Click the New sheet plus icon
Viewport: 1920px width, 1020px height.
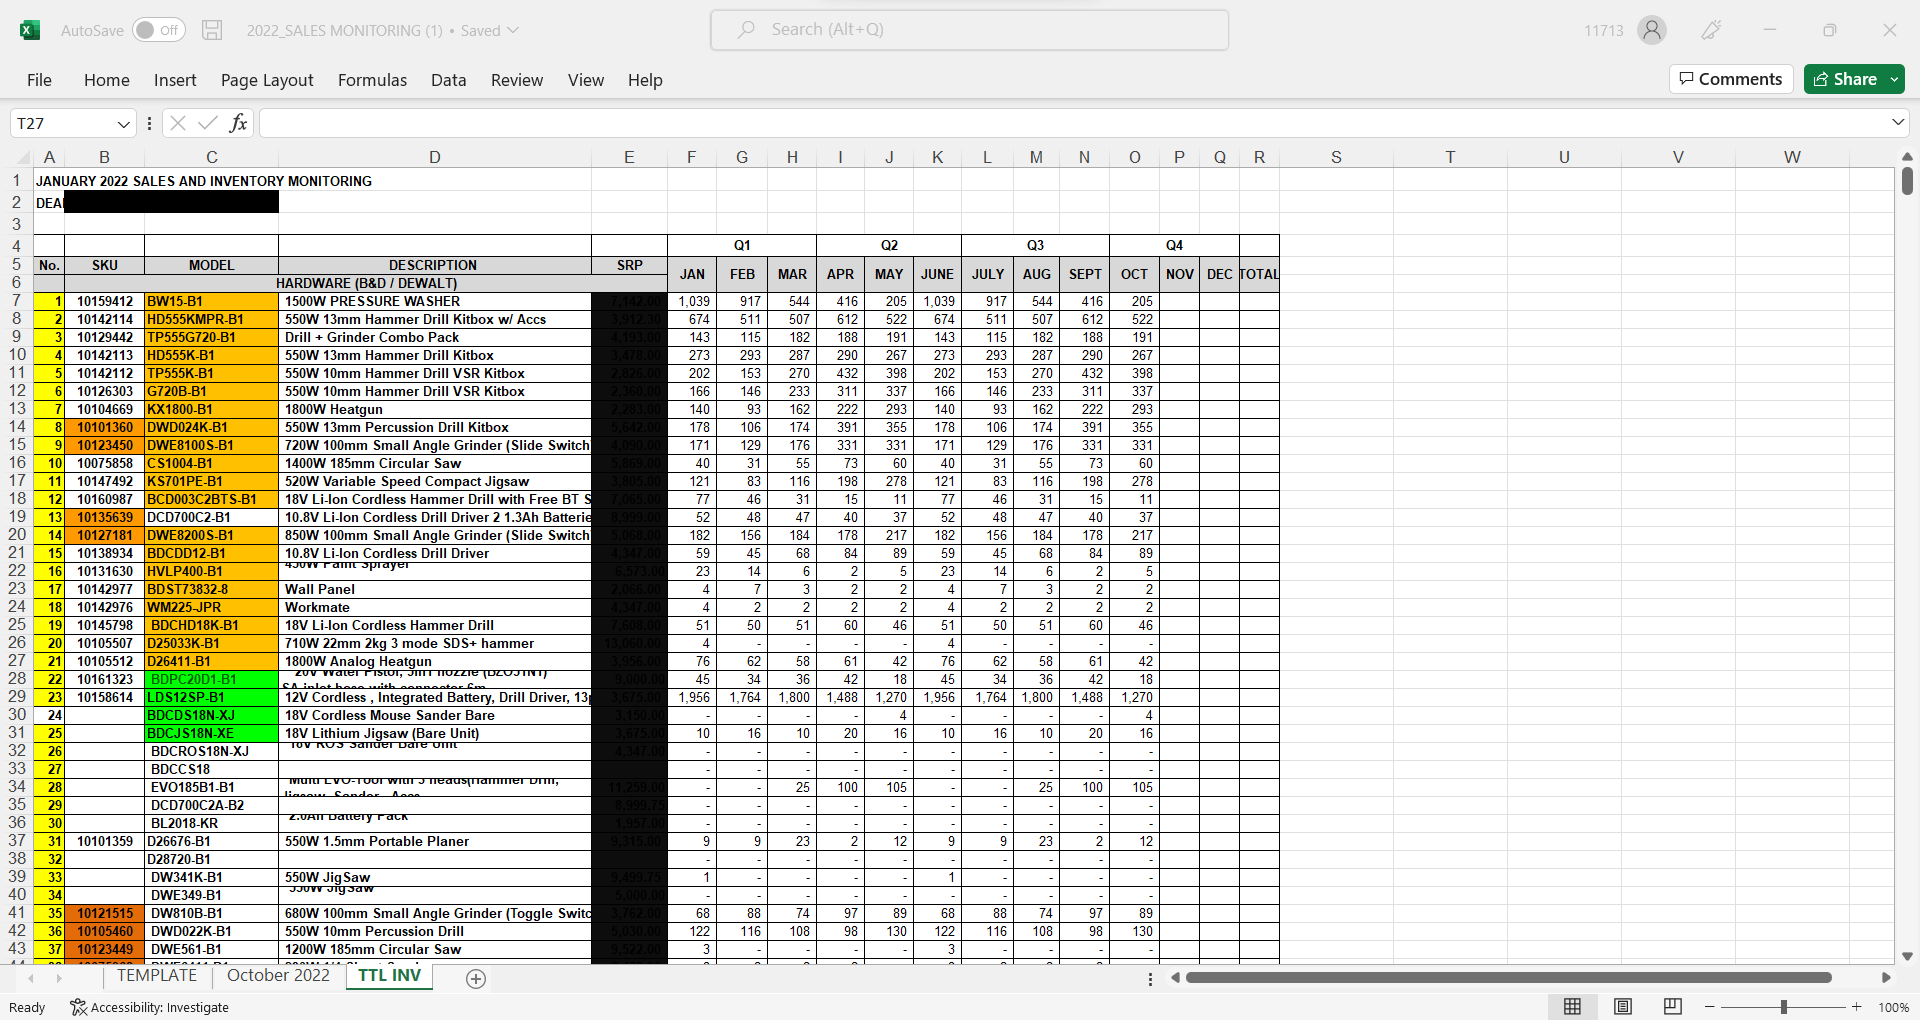click(476, 979)
